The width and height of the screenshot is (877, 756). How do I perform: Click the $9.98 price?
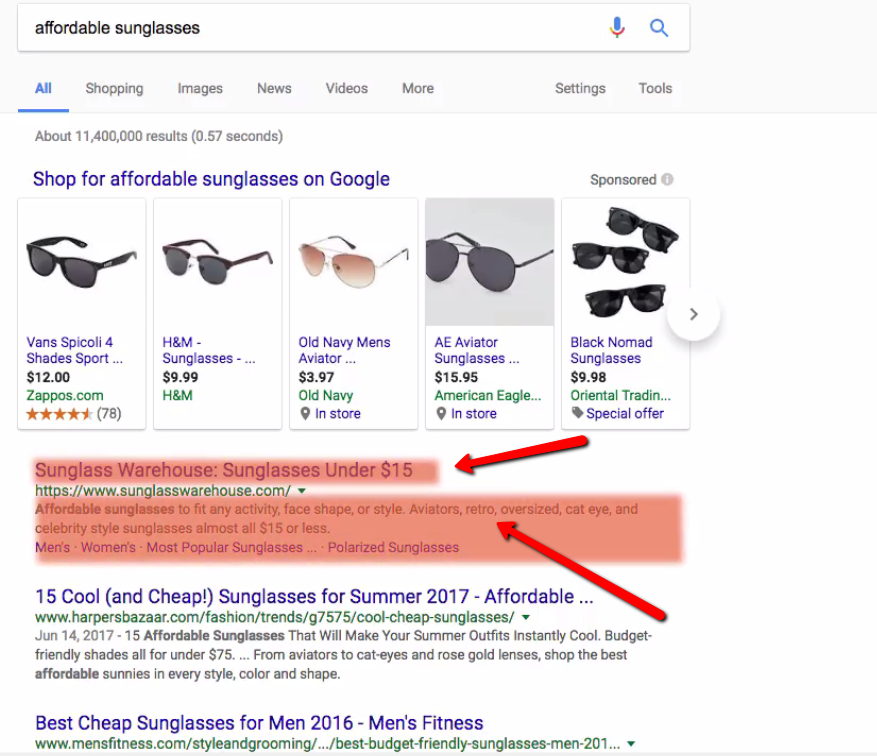pyautogui.click(x=588, y=377)
